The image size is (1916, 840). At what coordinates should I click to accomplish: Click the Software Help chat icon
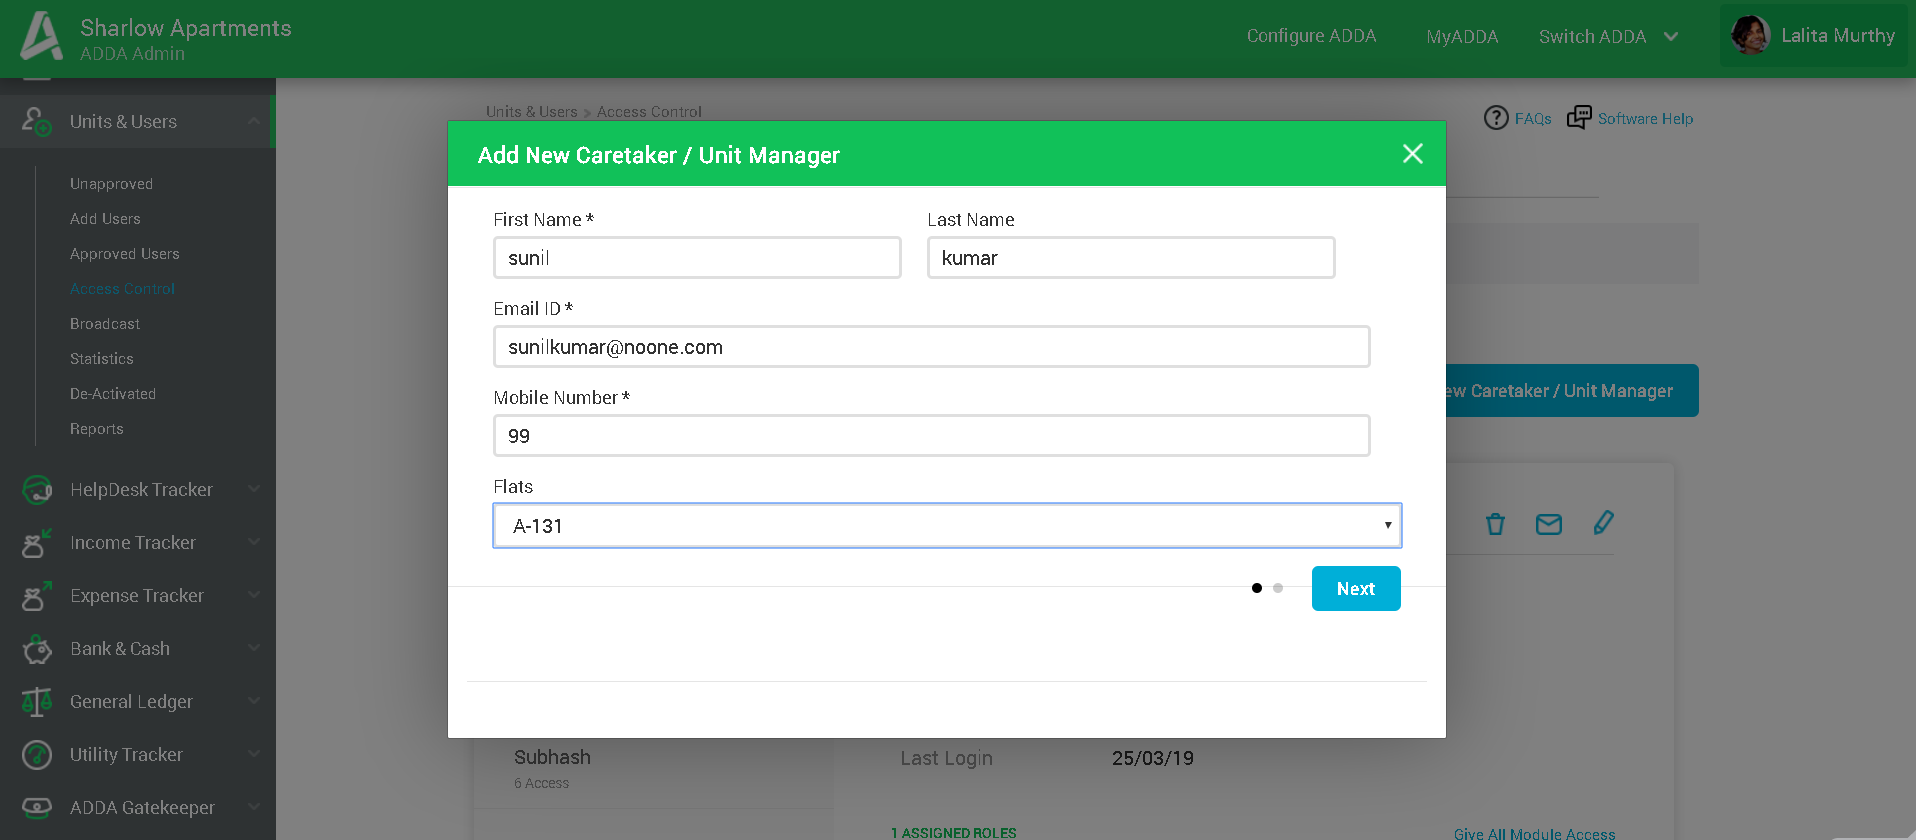[x=1579, y=118]
